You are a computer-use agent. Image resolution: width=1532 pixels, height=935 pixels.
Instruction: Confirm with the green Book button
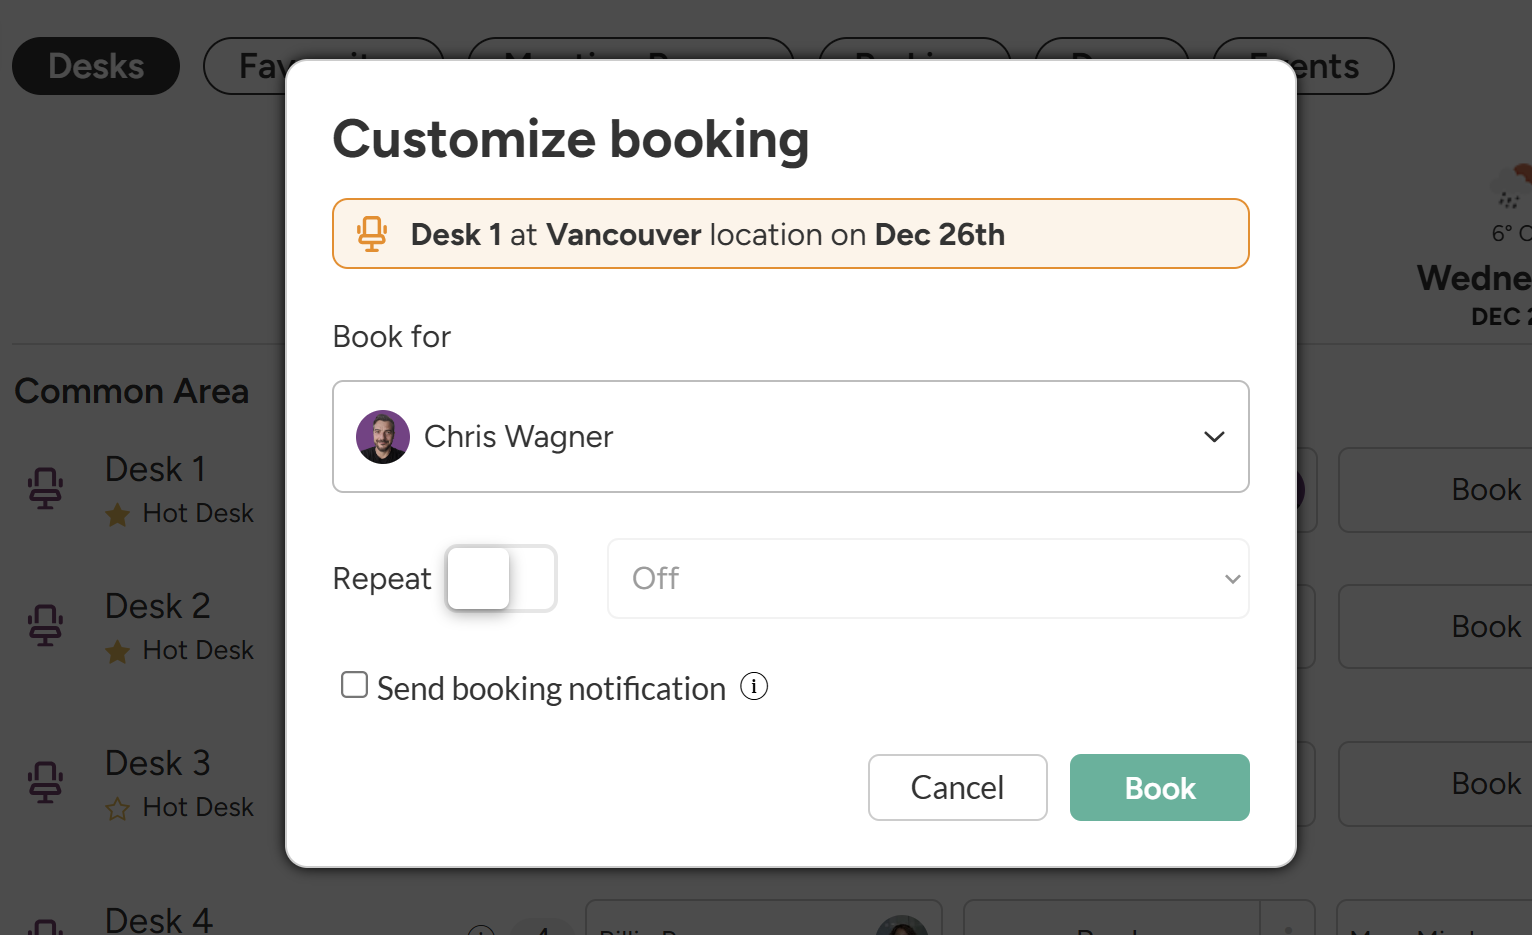click(1159, 788)
